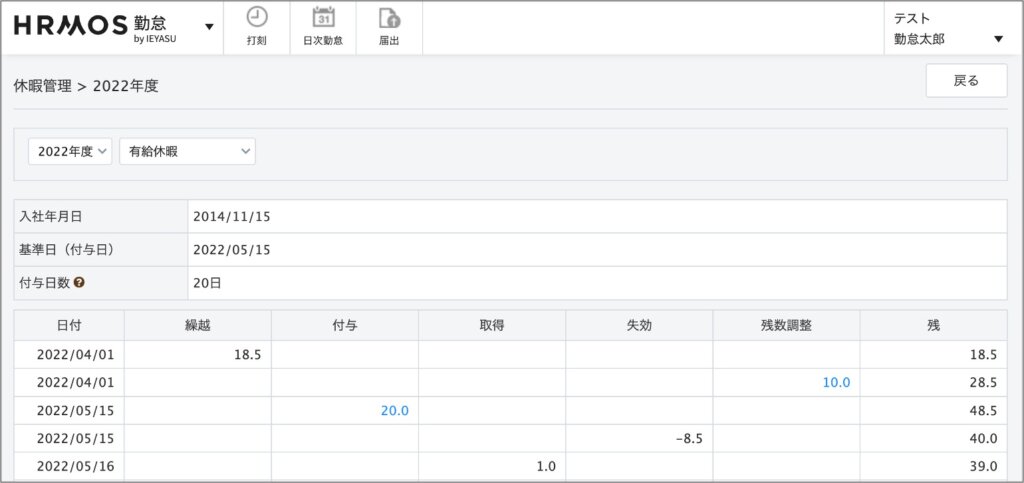Click the 届出 document icon

[389, 17]
